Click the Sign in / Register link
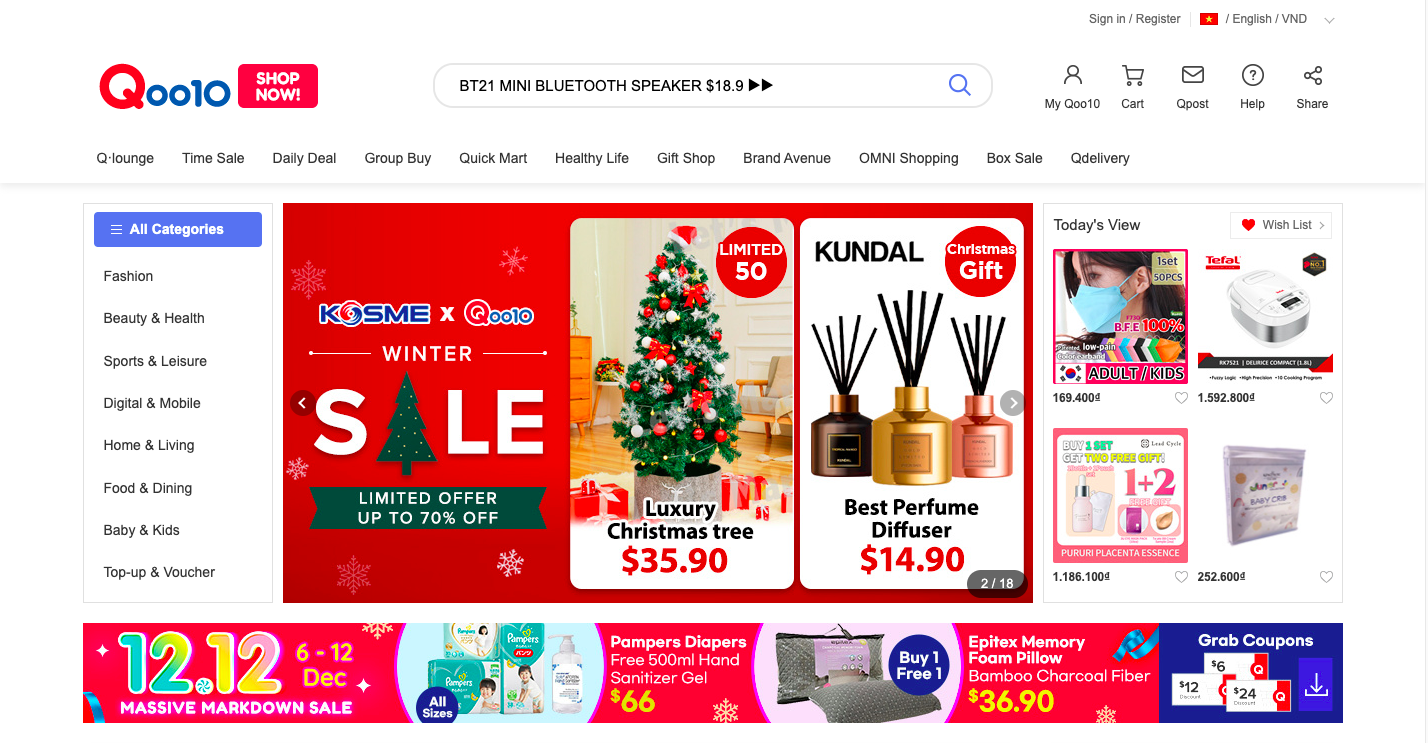Screen dimensions: 1428x743 [1135, 19]
